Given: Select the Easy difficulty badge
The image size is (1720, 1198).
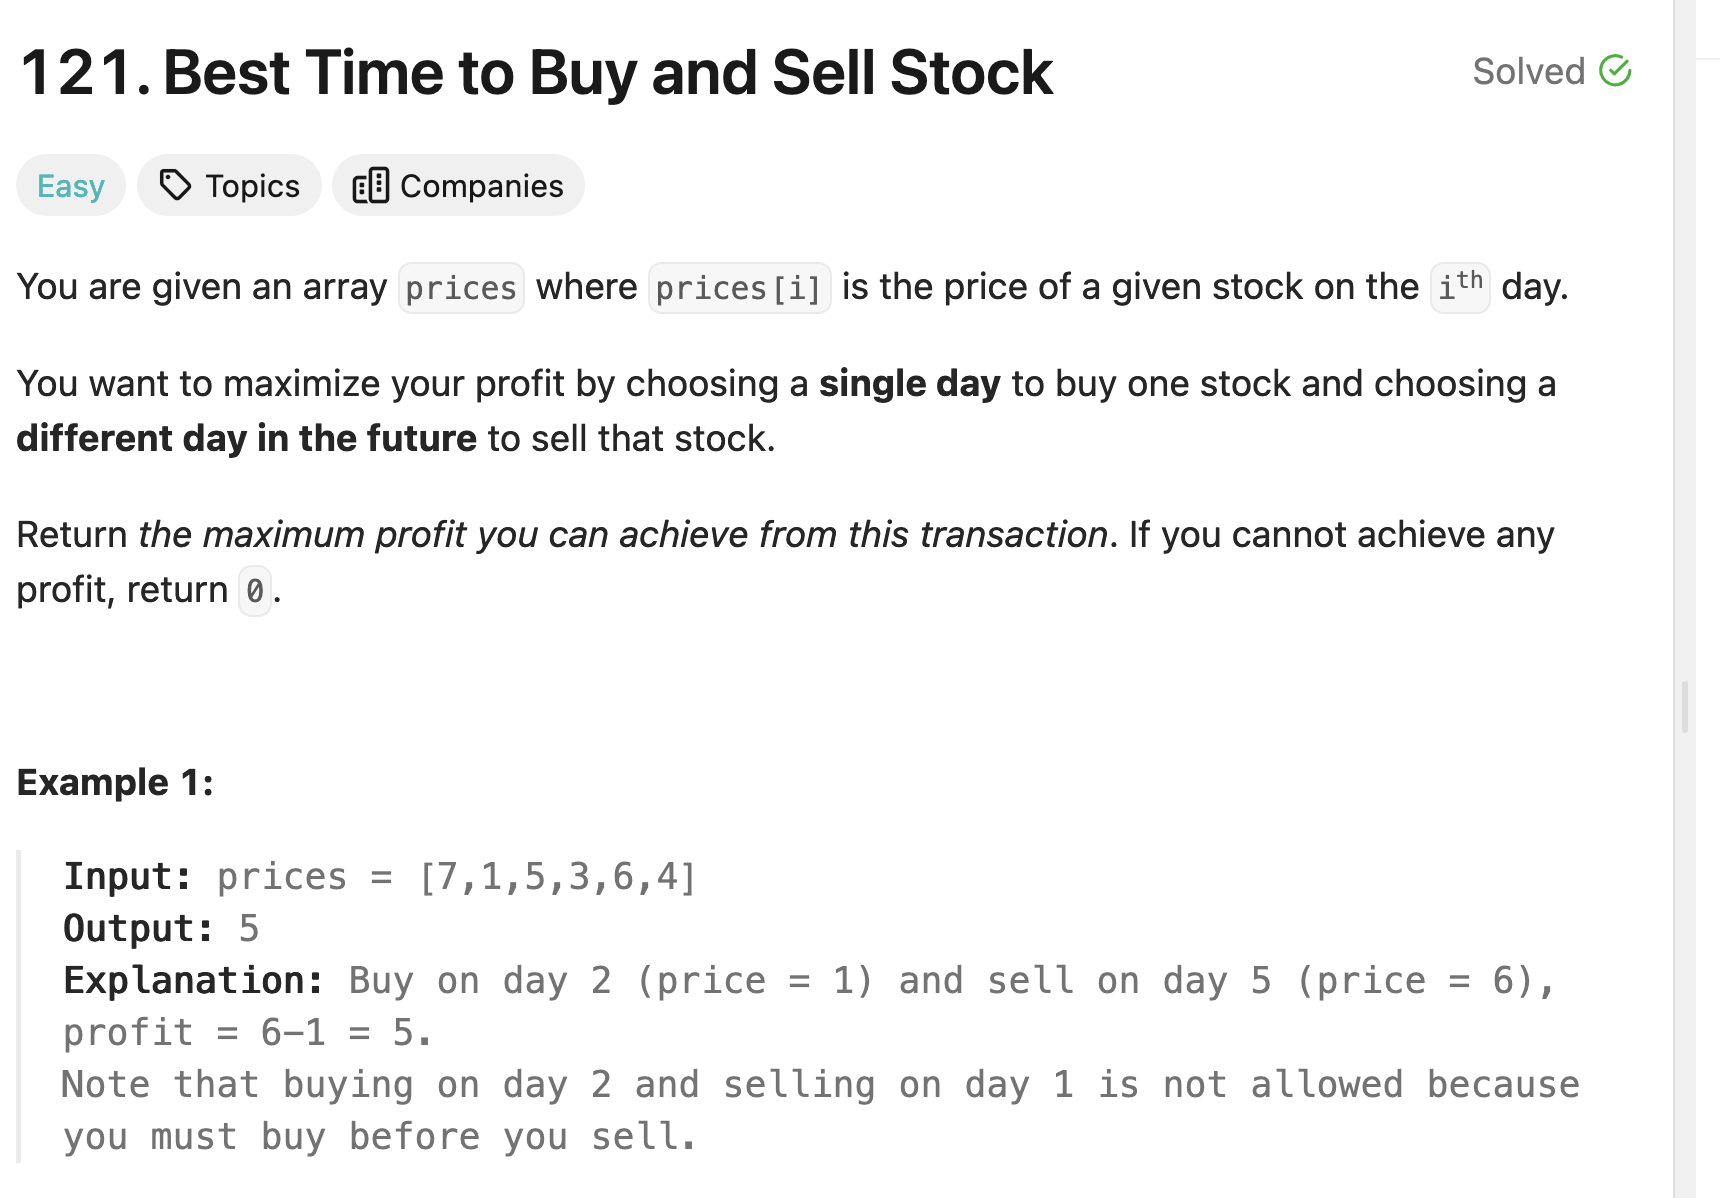Looking at the screenshot, I should (x=71, y=186).
